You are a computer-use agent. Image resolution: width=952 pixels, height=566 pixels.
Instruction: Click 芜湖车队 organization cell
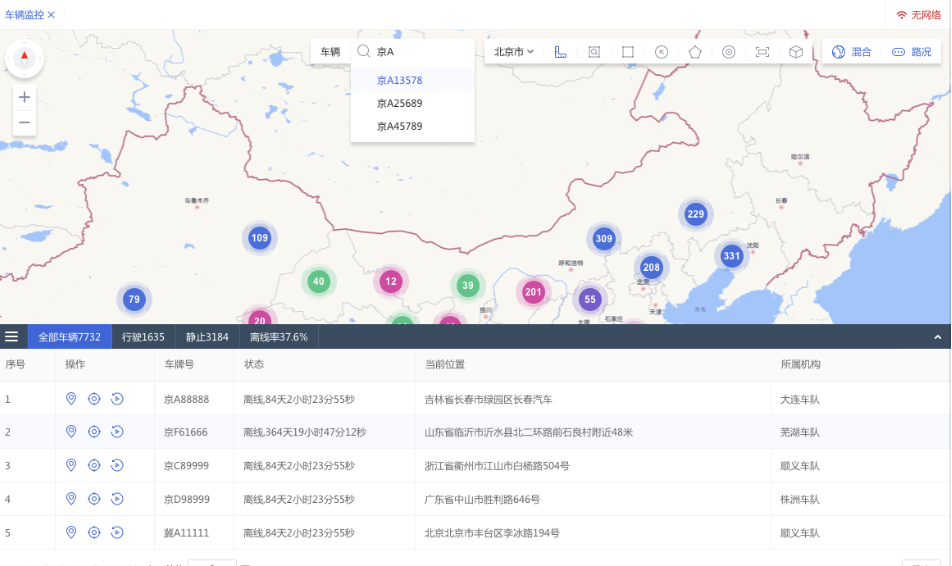(800, 432)
